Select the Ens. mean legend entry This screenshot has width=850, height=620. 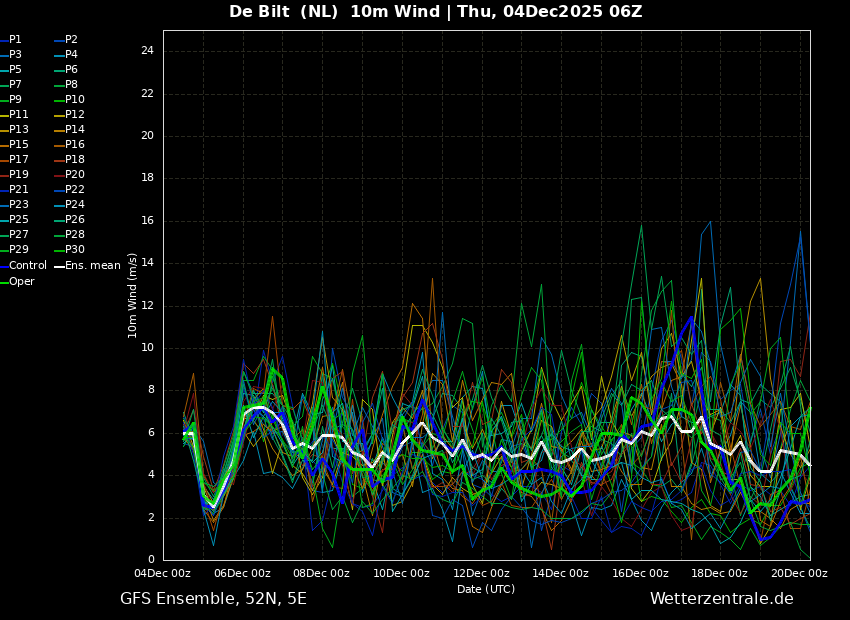click(92, 266)
